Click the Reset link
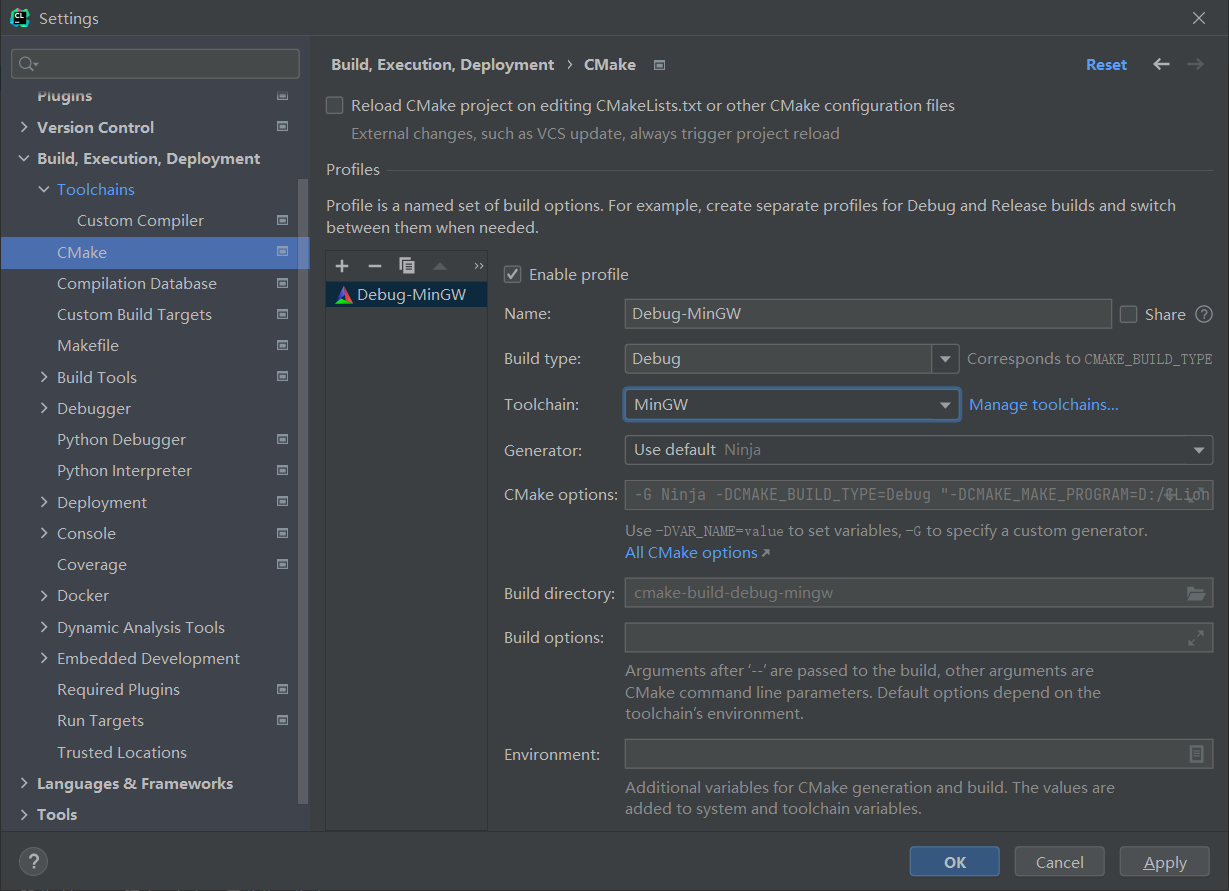Image resolution: width=1229 pixels, height=891 pixels. pyautogui.click(x=1106, y=64)
